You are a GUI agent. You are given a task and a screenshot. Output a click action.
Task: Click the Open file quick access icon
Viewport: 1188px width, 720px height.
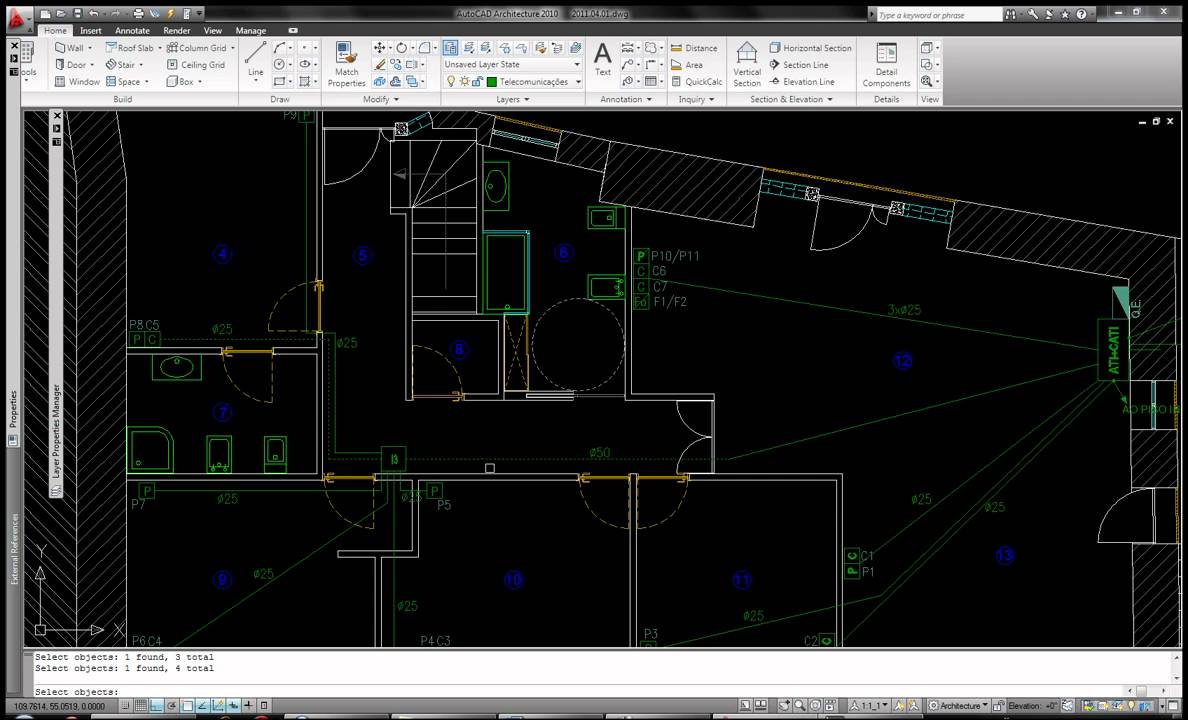pos(61,14)
